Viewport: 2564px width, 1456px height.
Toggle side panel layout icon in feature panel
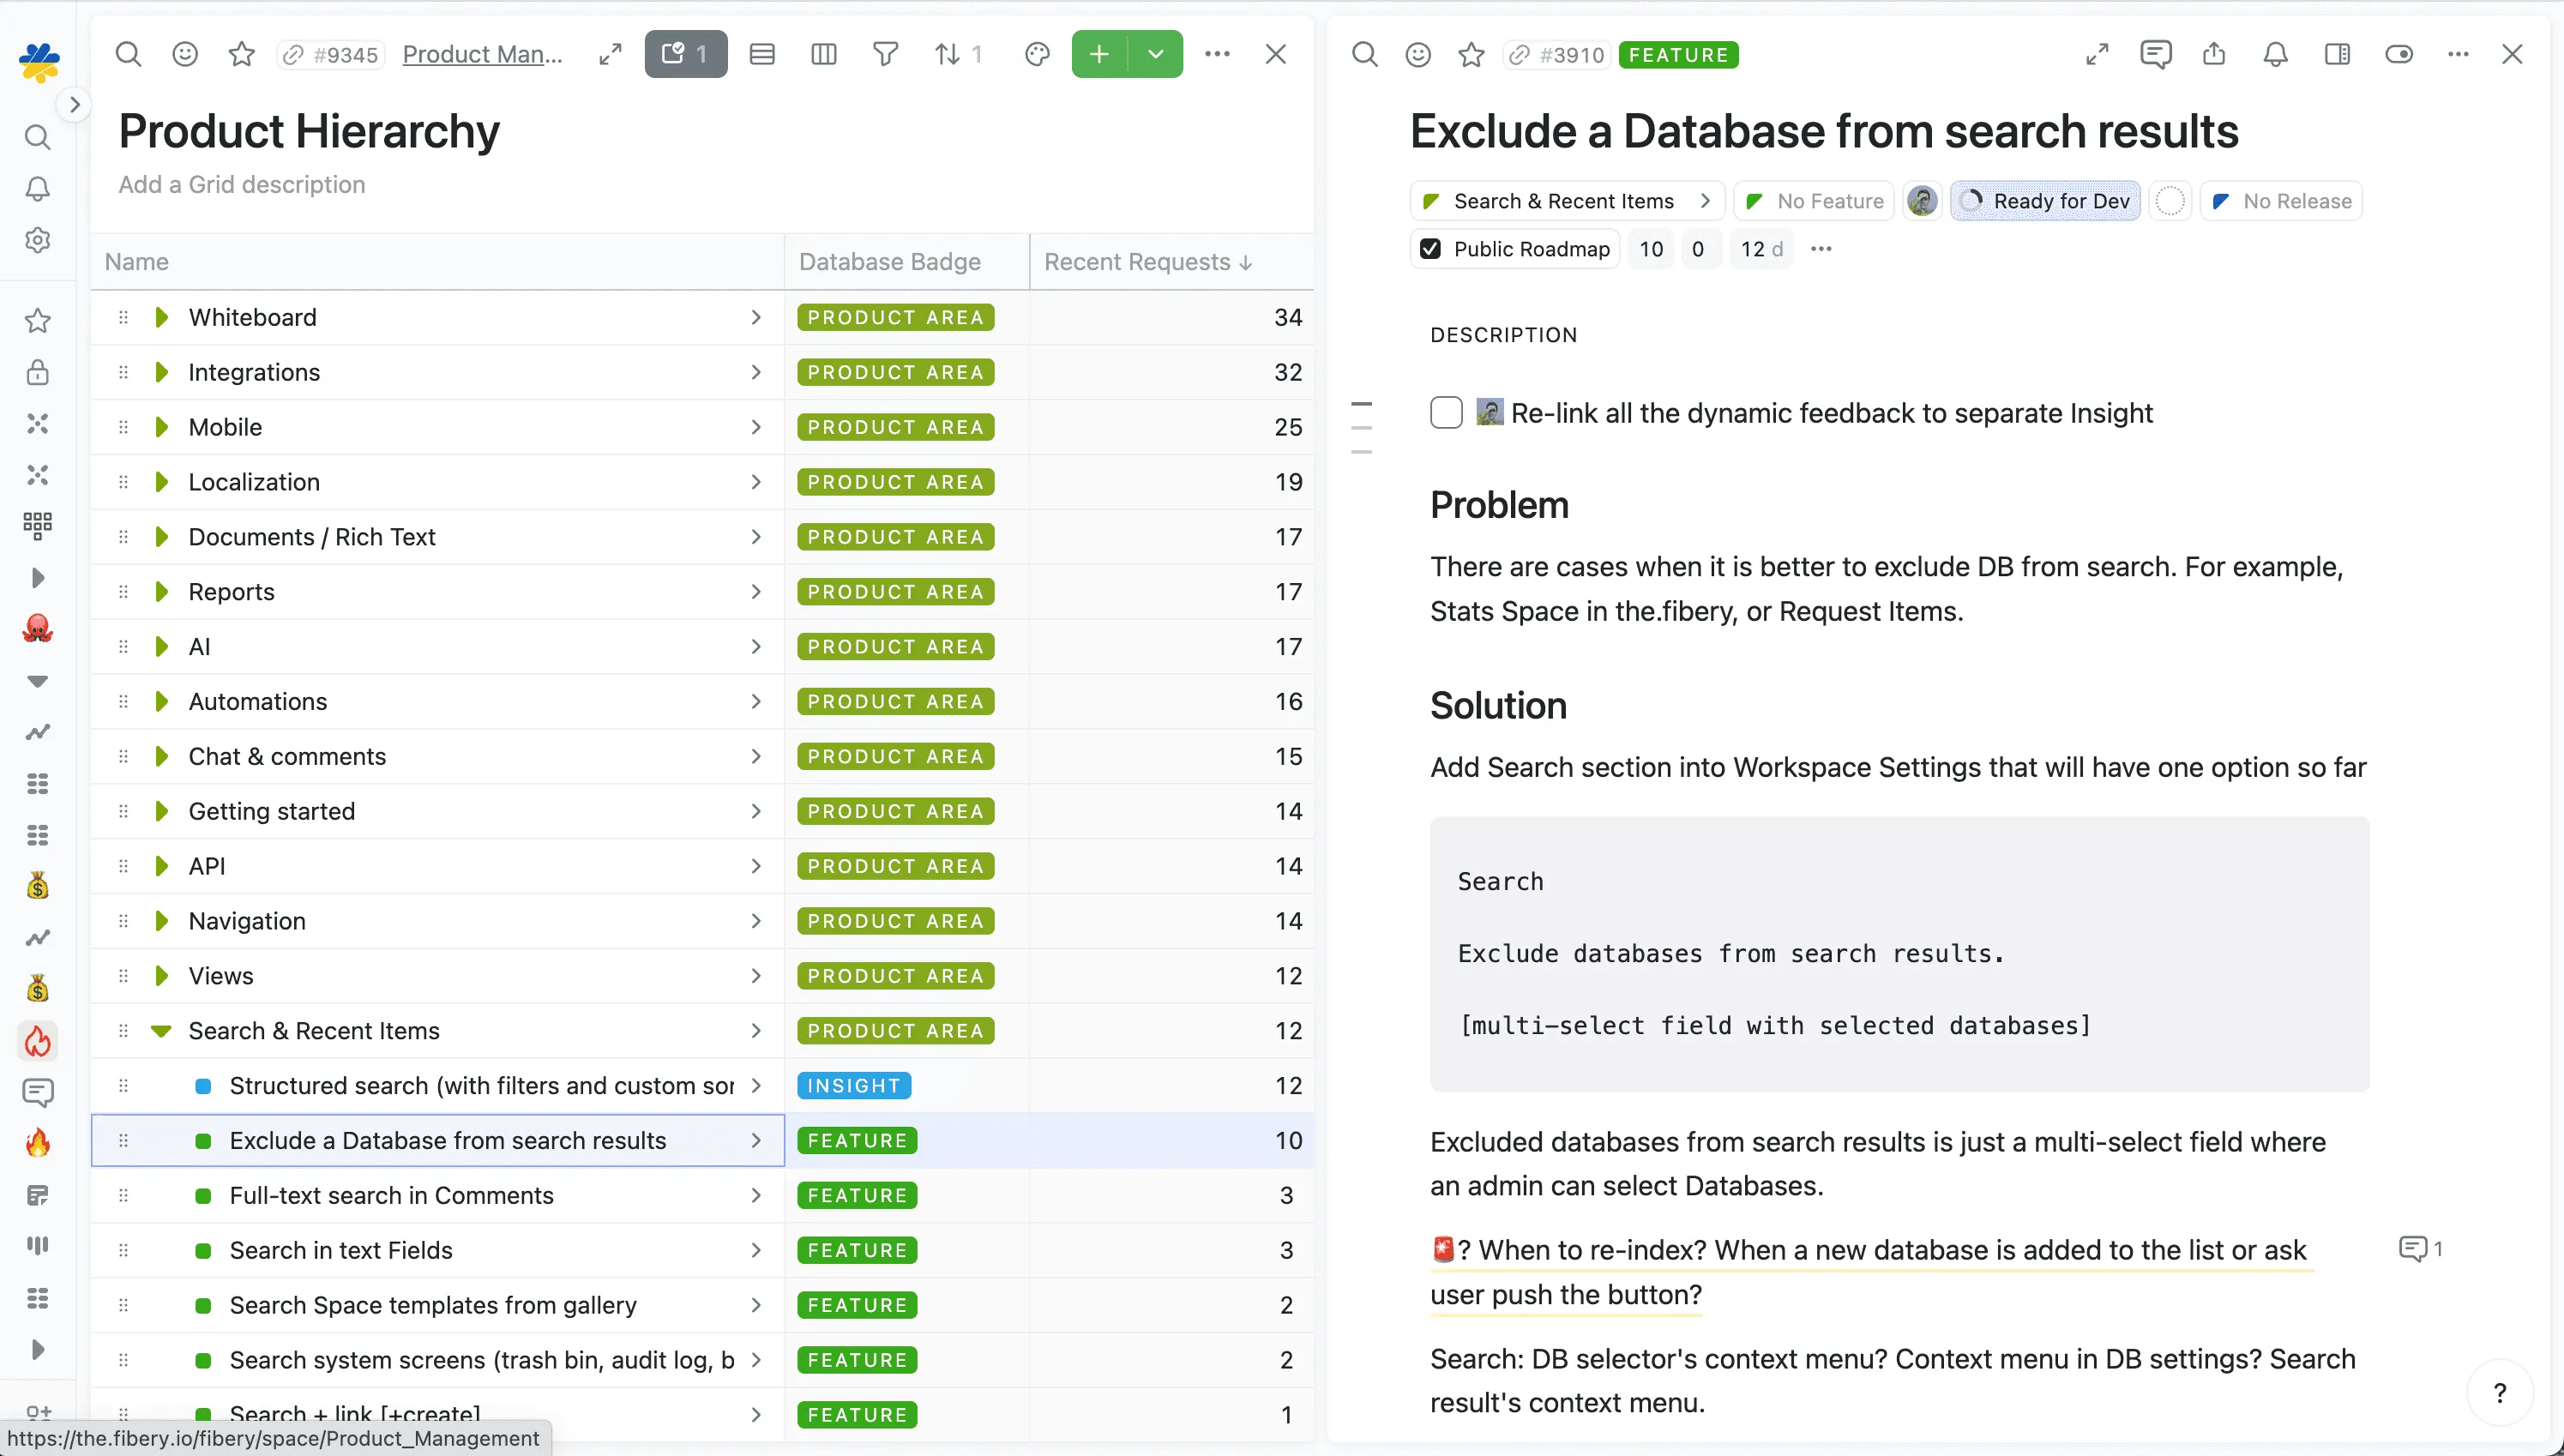[x=2337, y=54]
